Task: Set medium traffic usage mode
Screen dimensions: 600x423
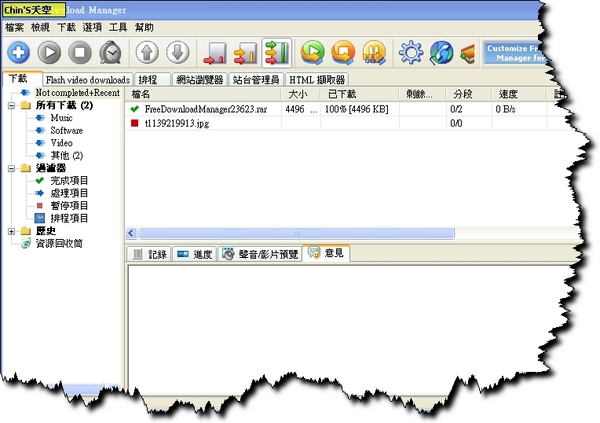Action: (245, 53)
